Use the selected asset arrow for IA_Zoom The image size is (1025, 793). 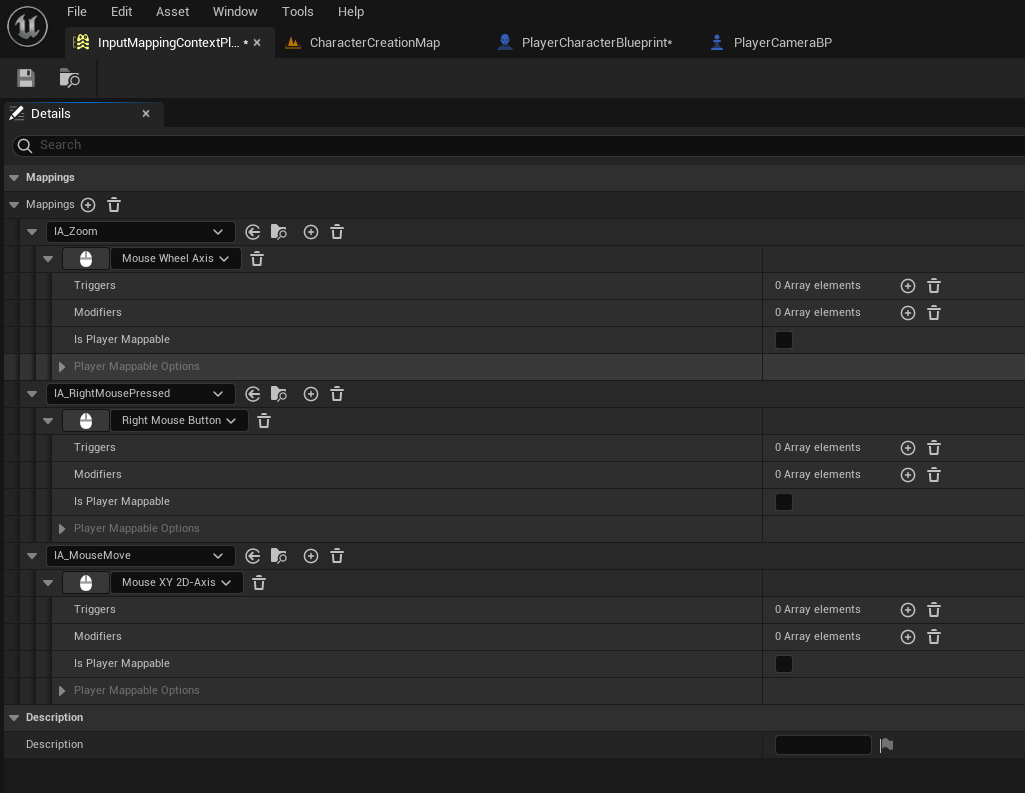tap(253, 231)
